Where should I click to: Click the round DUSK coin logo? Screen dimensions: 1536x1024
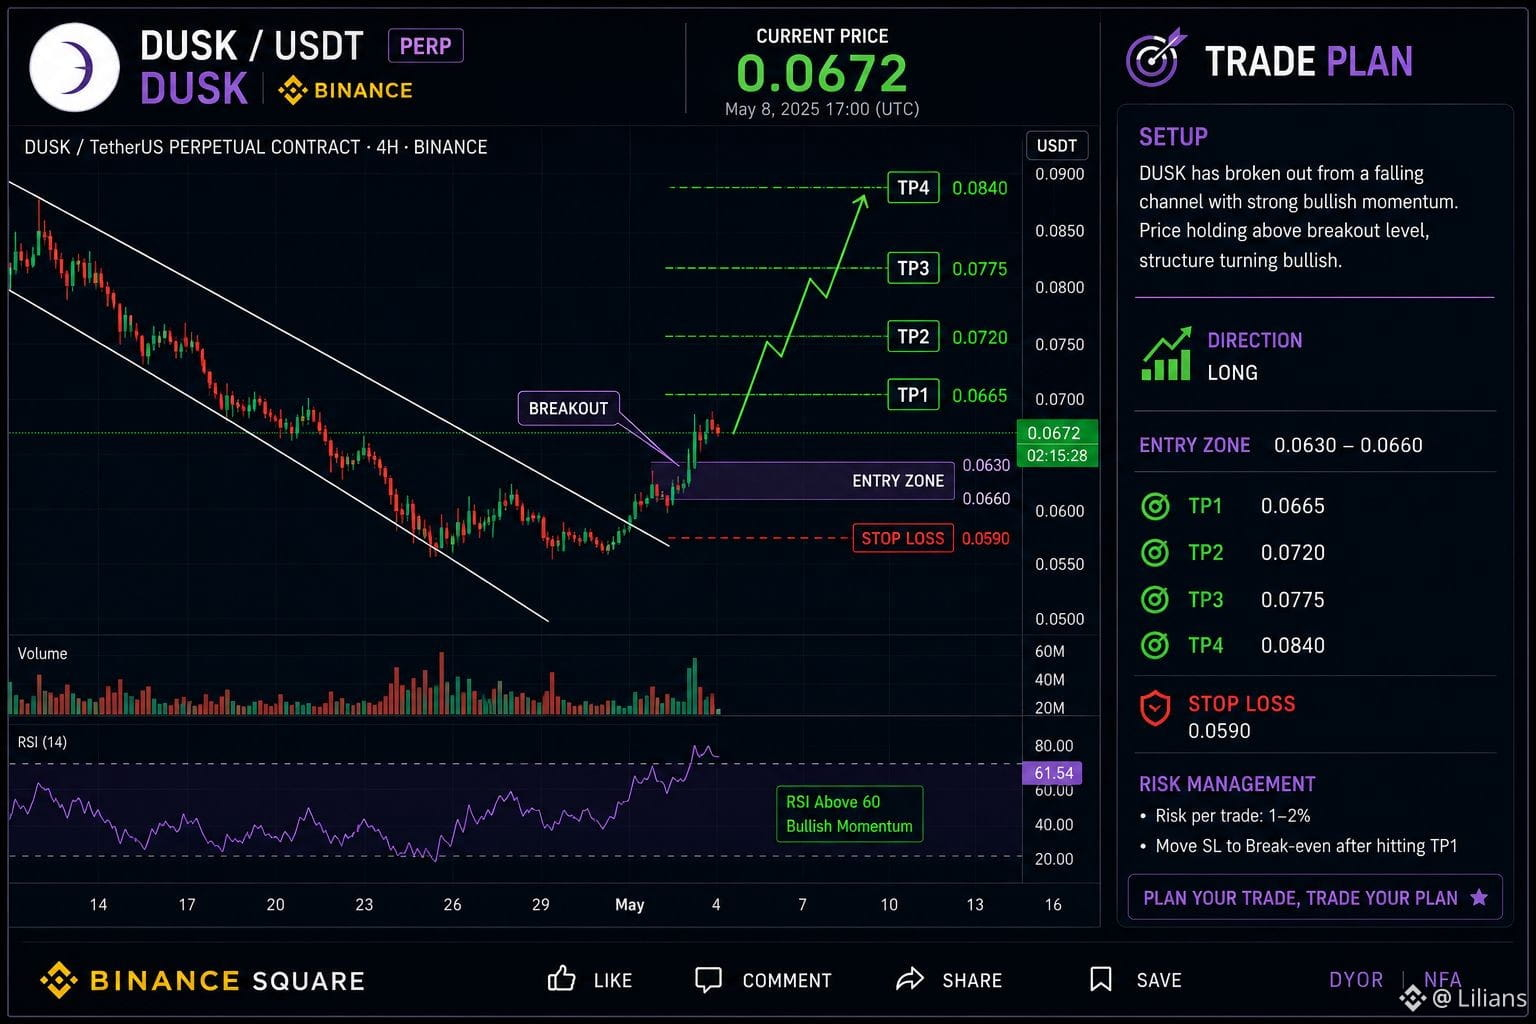click(x=75, y=67)
